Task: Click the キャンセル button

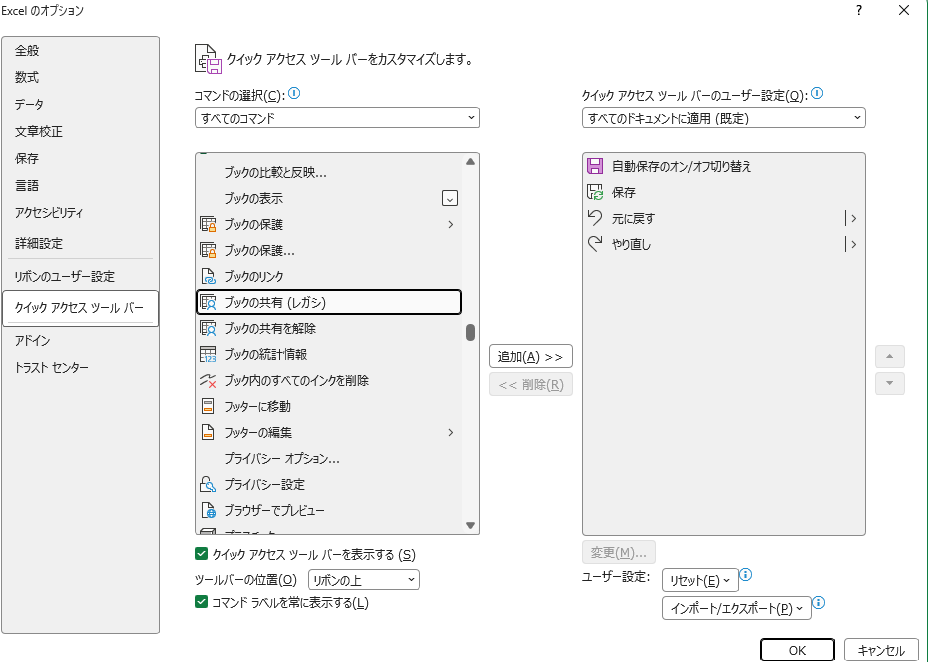Action: [x=881, y=650]
